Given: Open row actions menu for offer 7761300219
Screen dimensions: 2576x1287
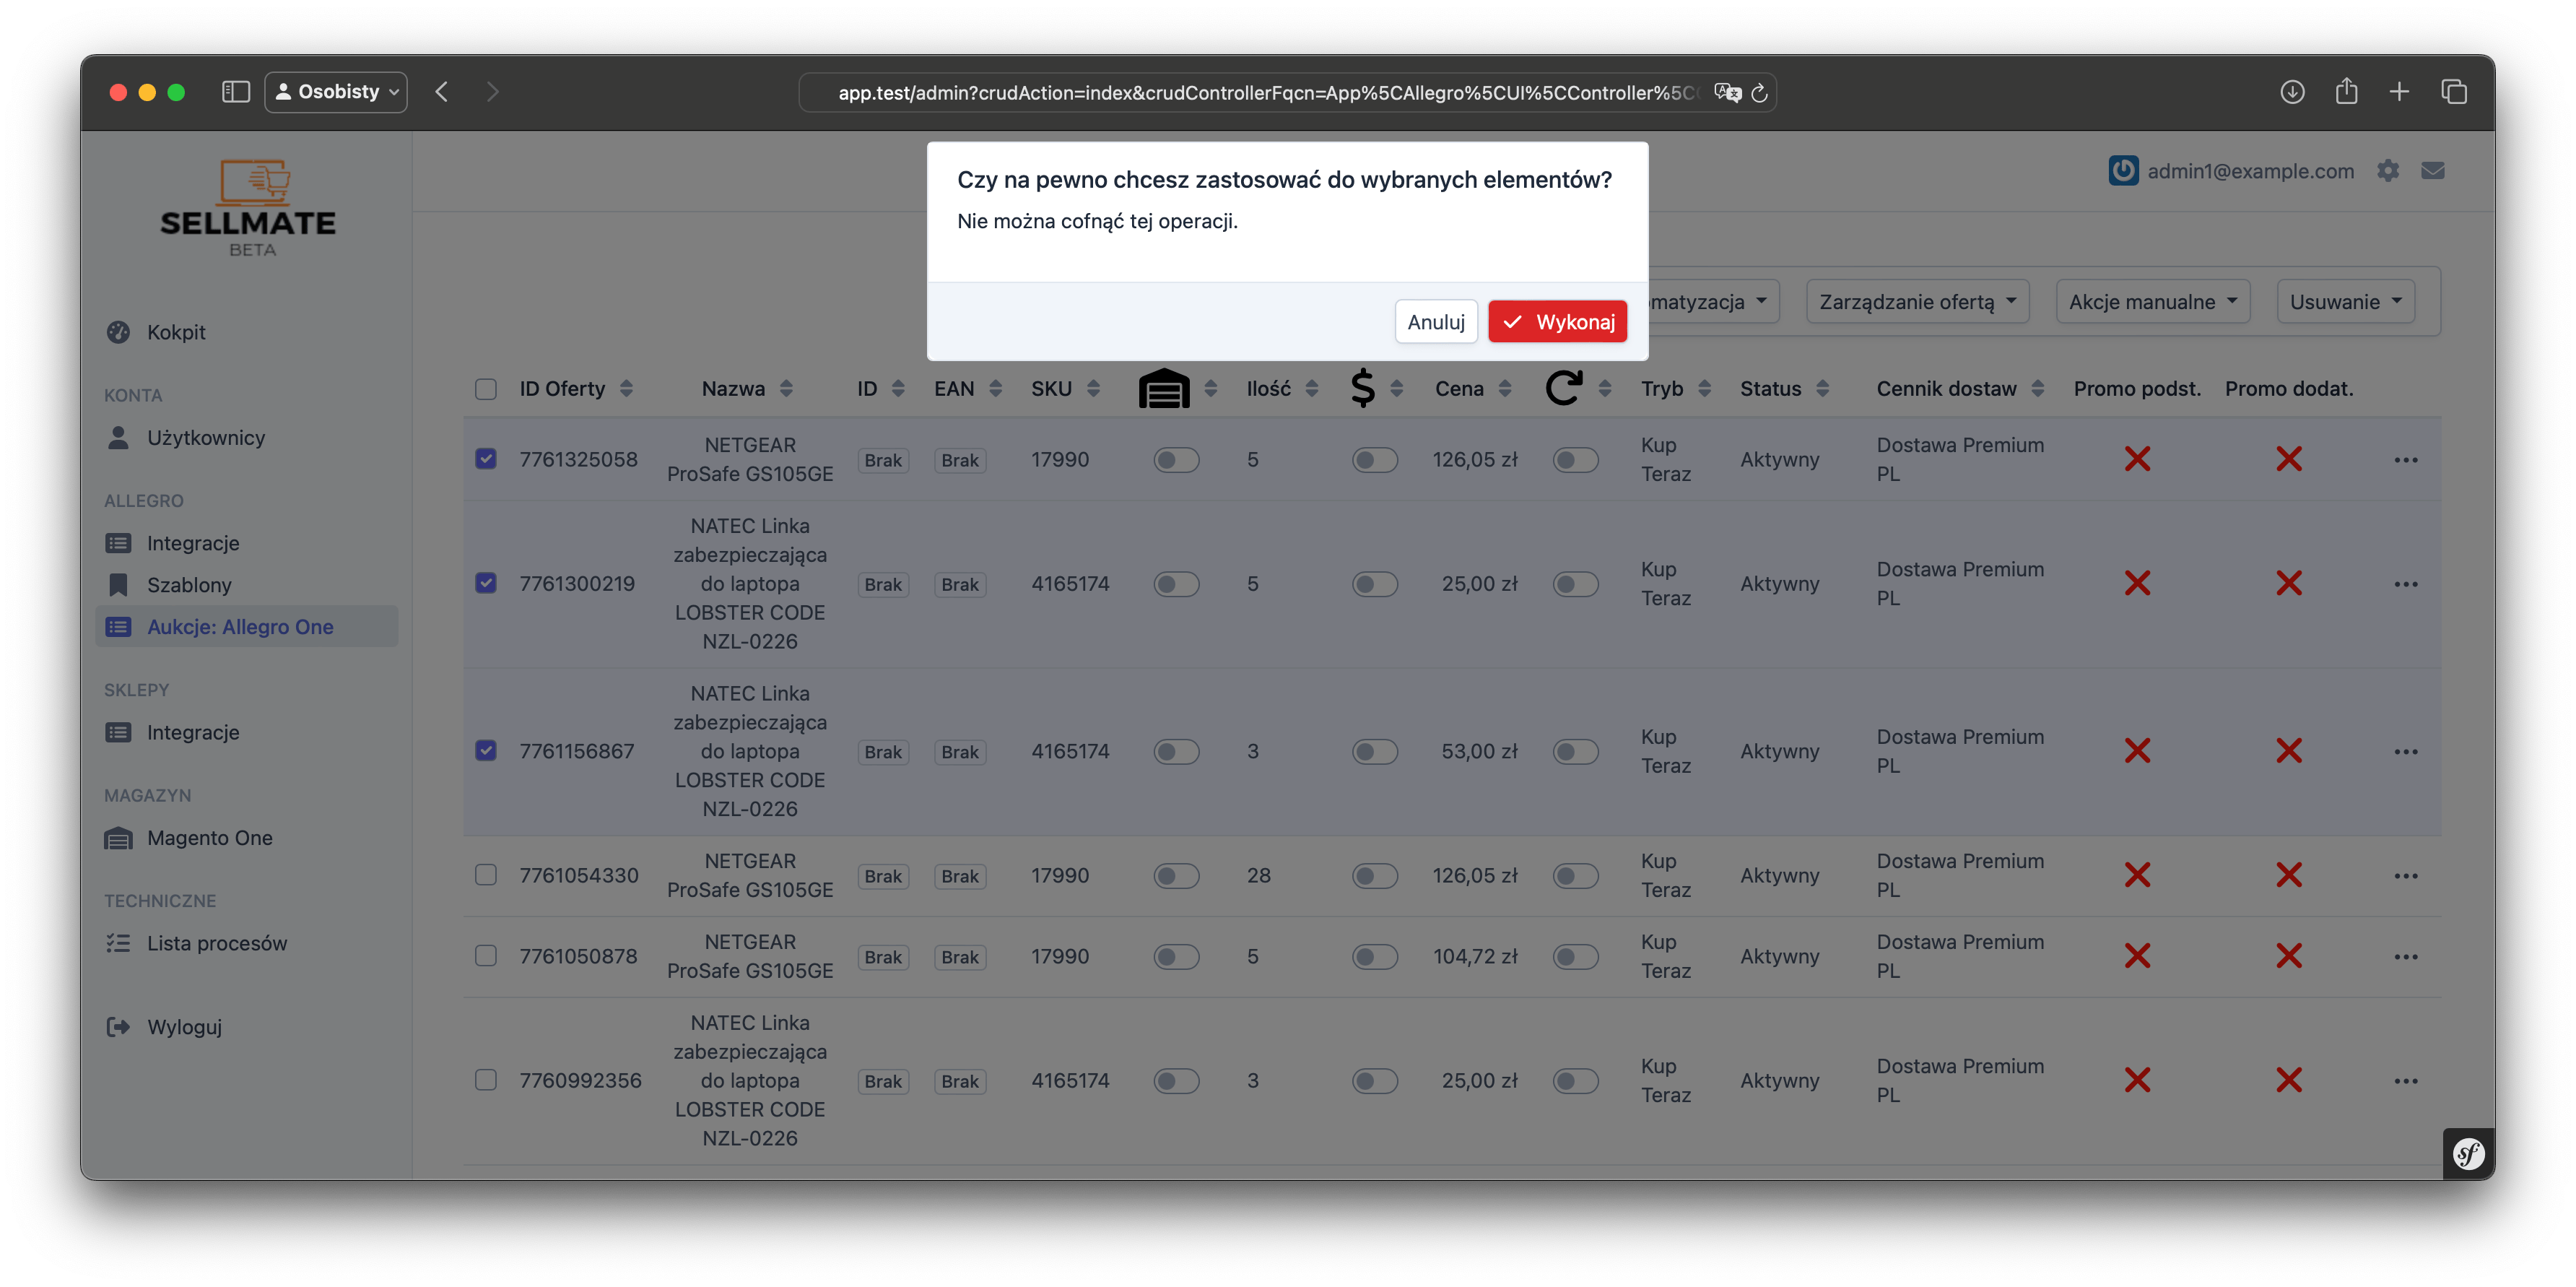Looking at the screenshot, I should pos(2406,584).
